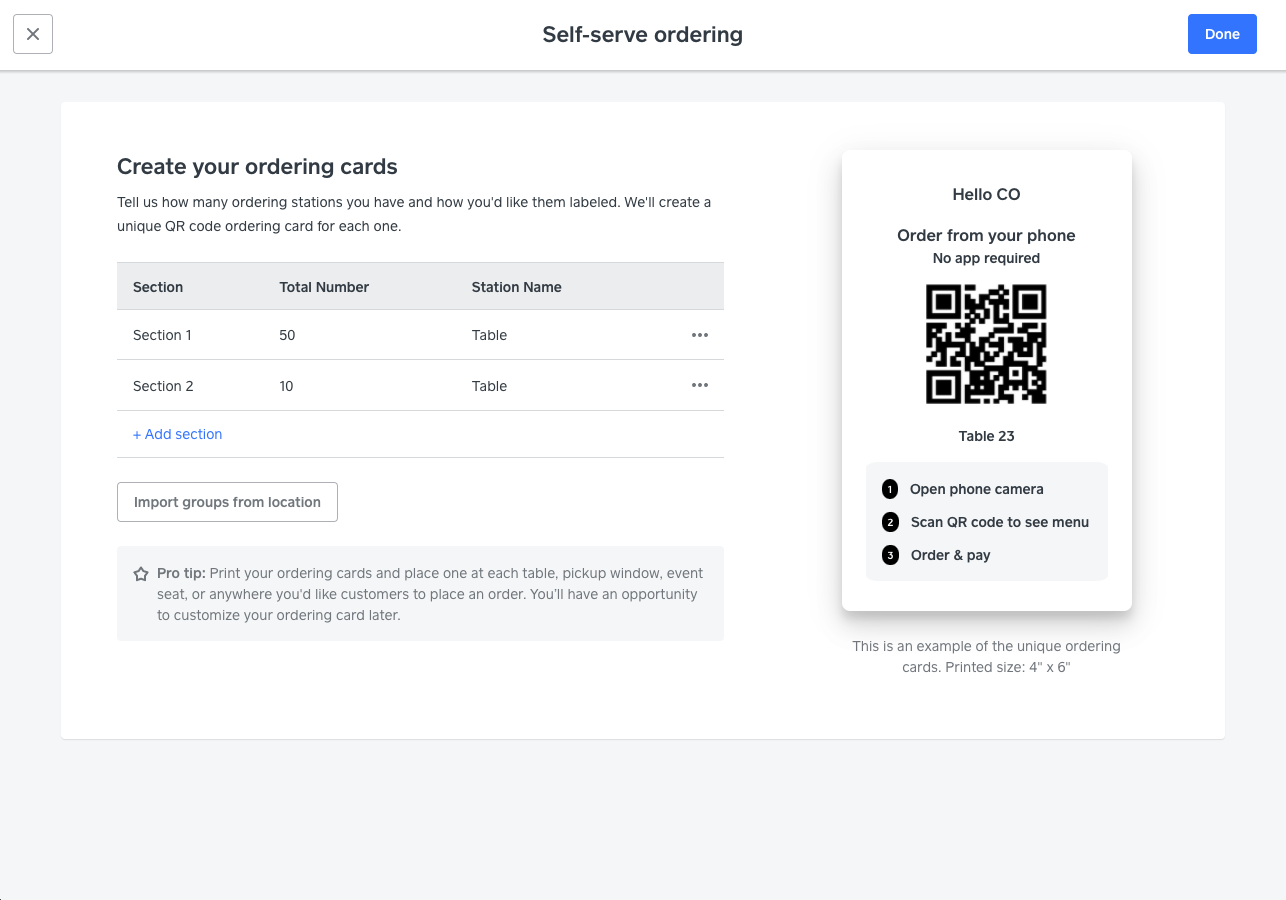
Task: Open Section 2 three-dot menu
Action: [x=700, y=386]
